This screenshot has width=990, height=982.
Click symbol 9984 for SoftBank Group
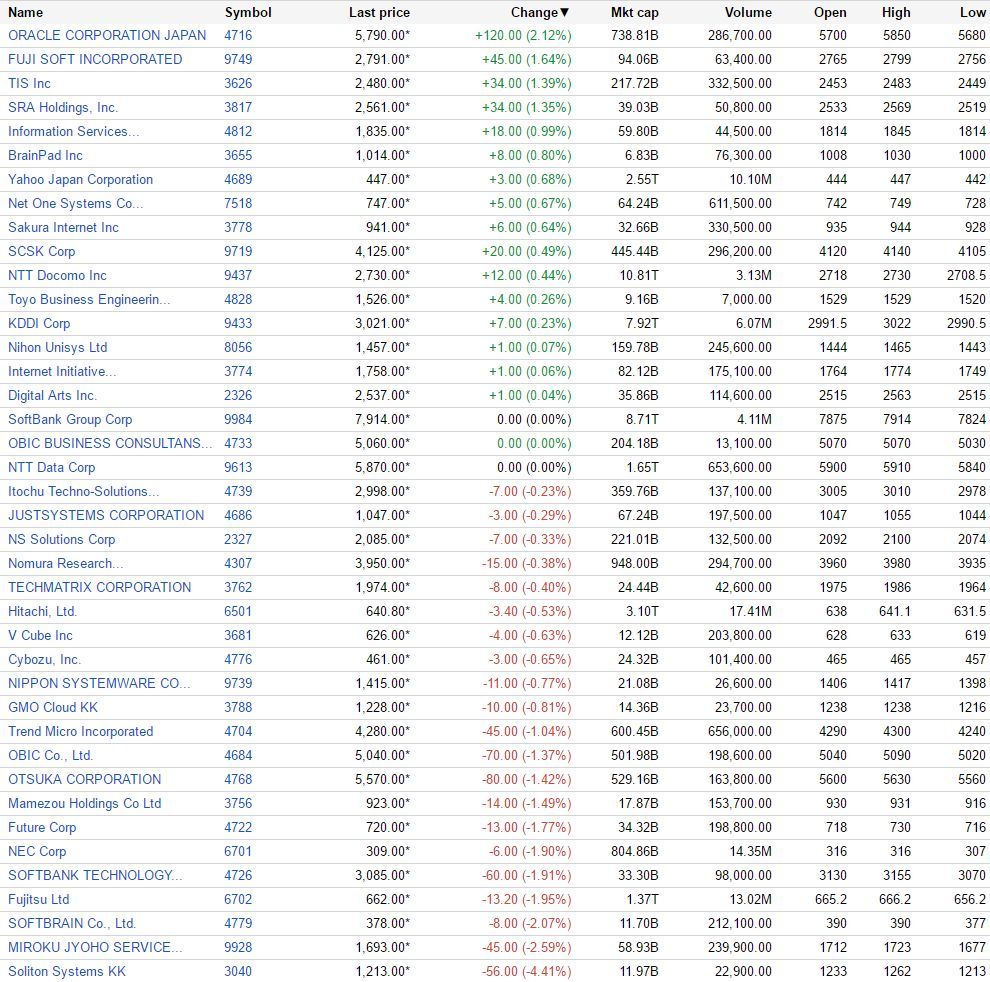[x=238, y=419]
